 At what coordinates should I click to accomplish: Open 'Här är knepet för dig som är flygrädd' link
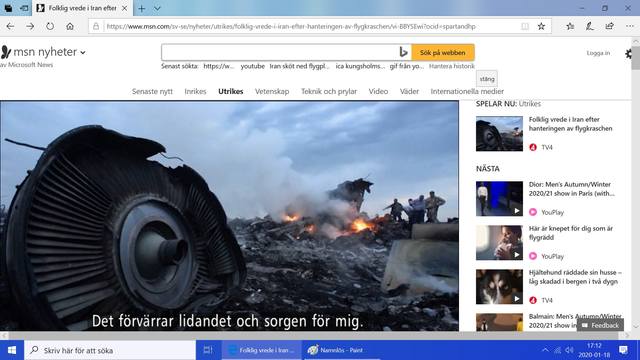tap(571, 233)
